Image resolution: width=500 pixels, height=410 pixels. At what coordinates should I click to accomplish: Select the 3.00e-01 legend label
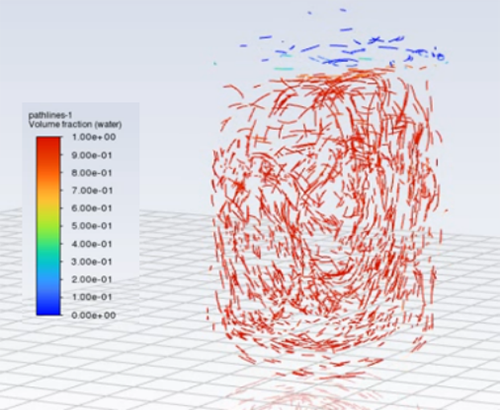point(92,262)
